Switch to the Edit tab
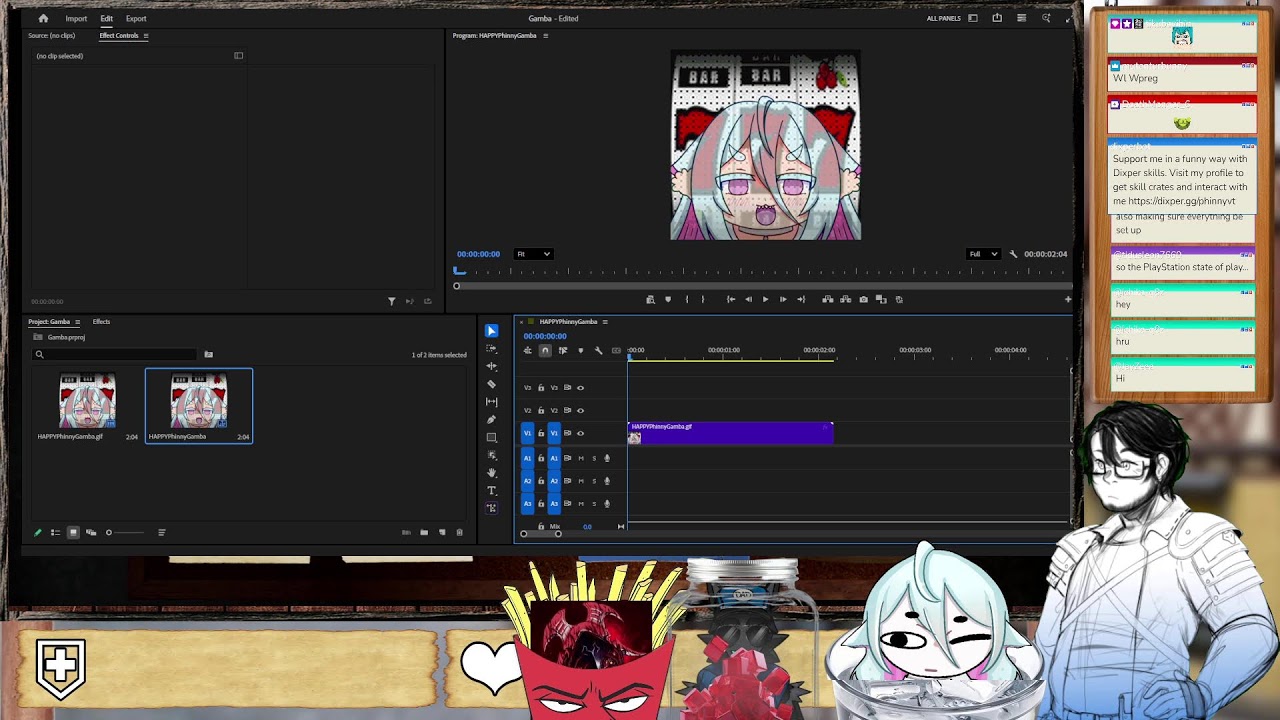 click(x=106, y=18)
